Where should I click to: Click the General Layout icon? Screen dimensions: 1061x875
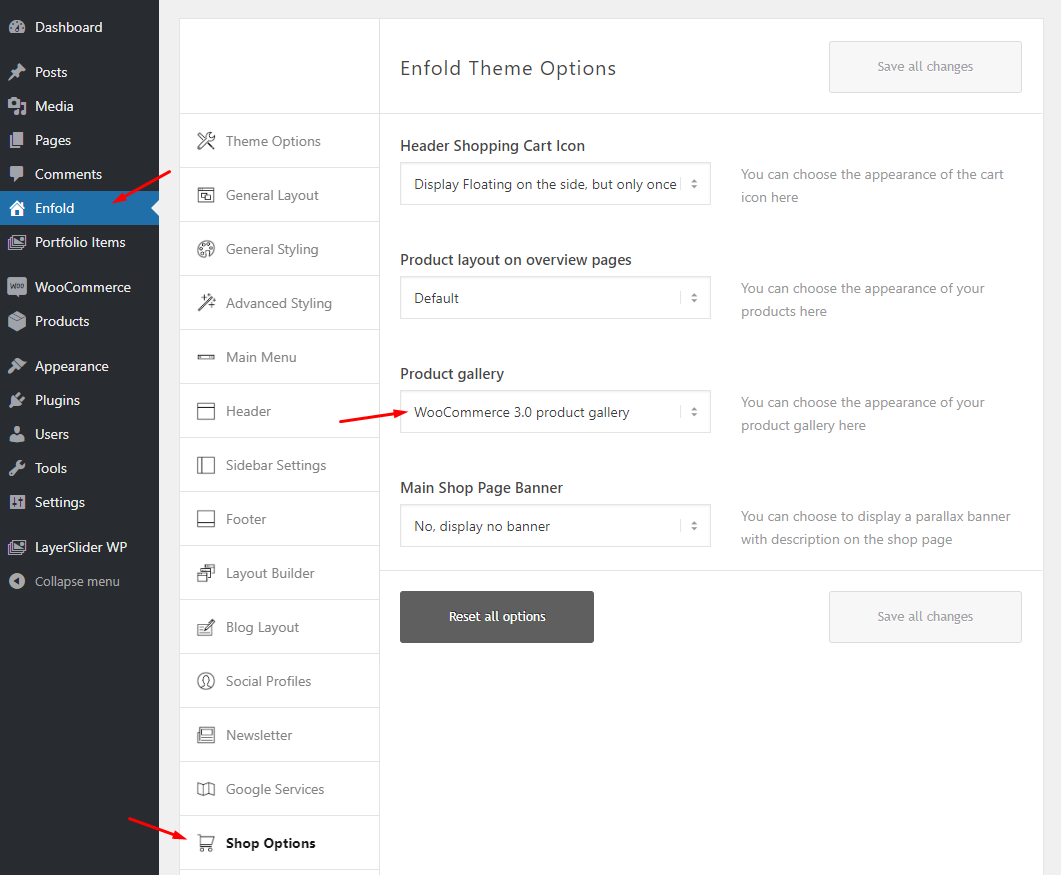click(206, 195)
